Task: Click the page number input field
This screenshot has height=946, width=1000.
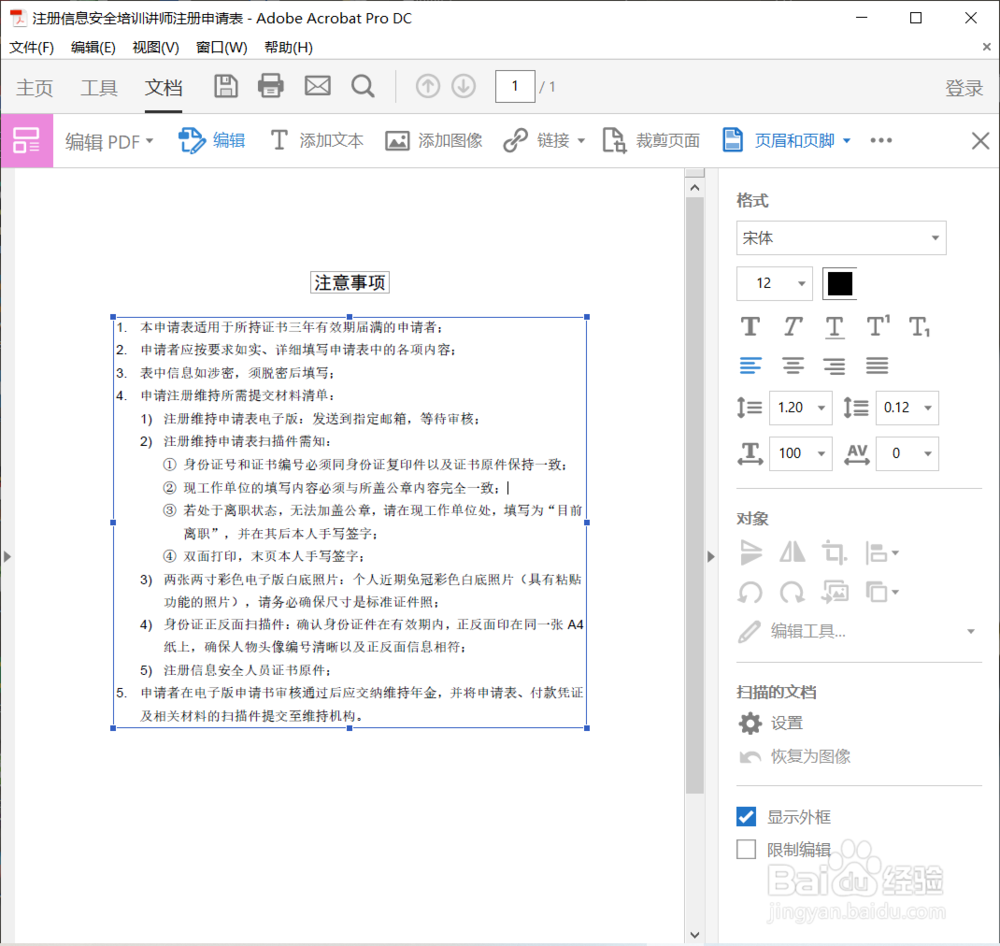Action: [x=515, y=86]
